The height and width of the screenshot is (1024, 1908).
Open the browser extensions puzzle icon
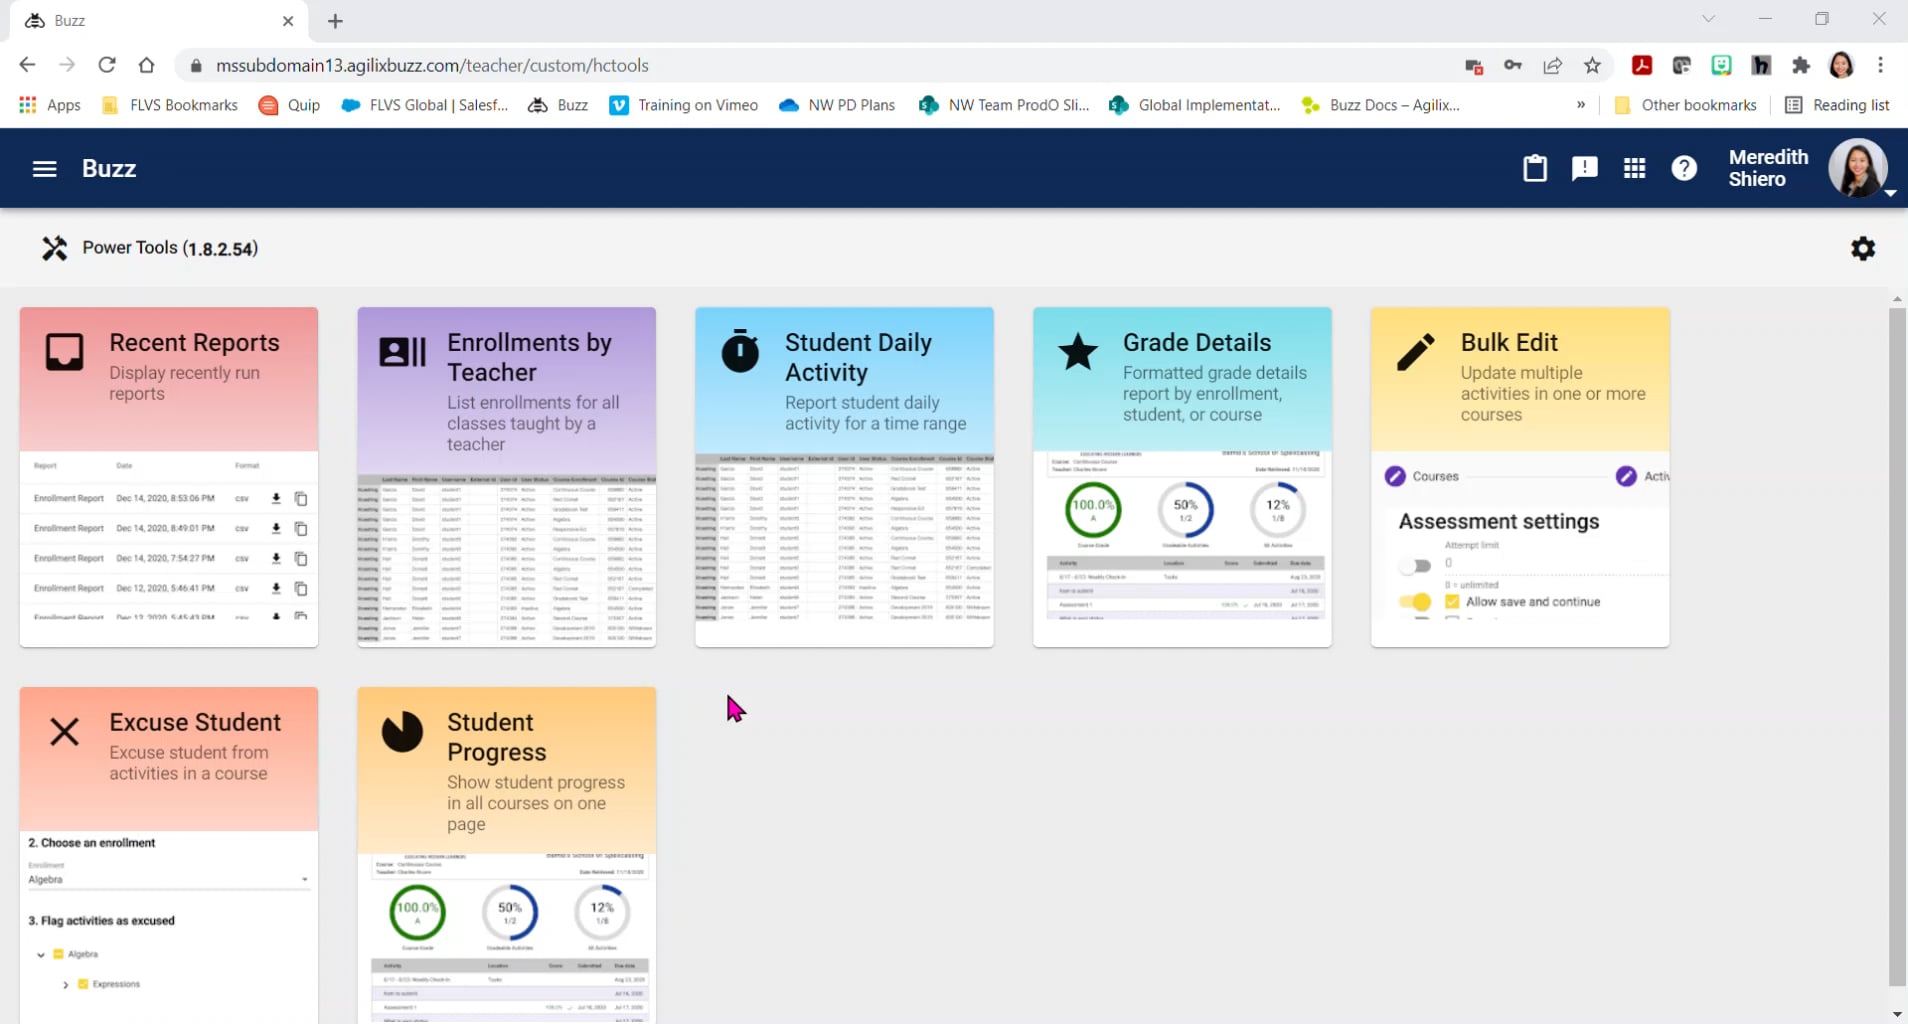click(1801, 66)
